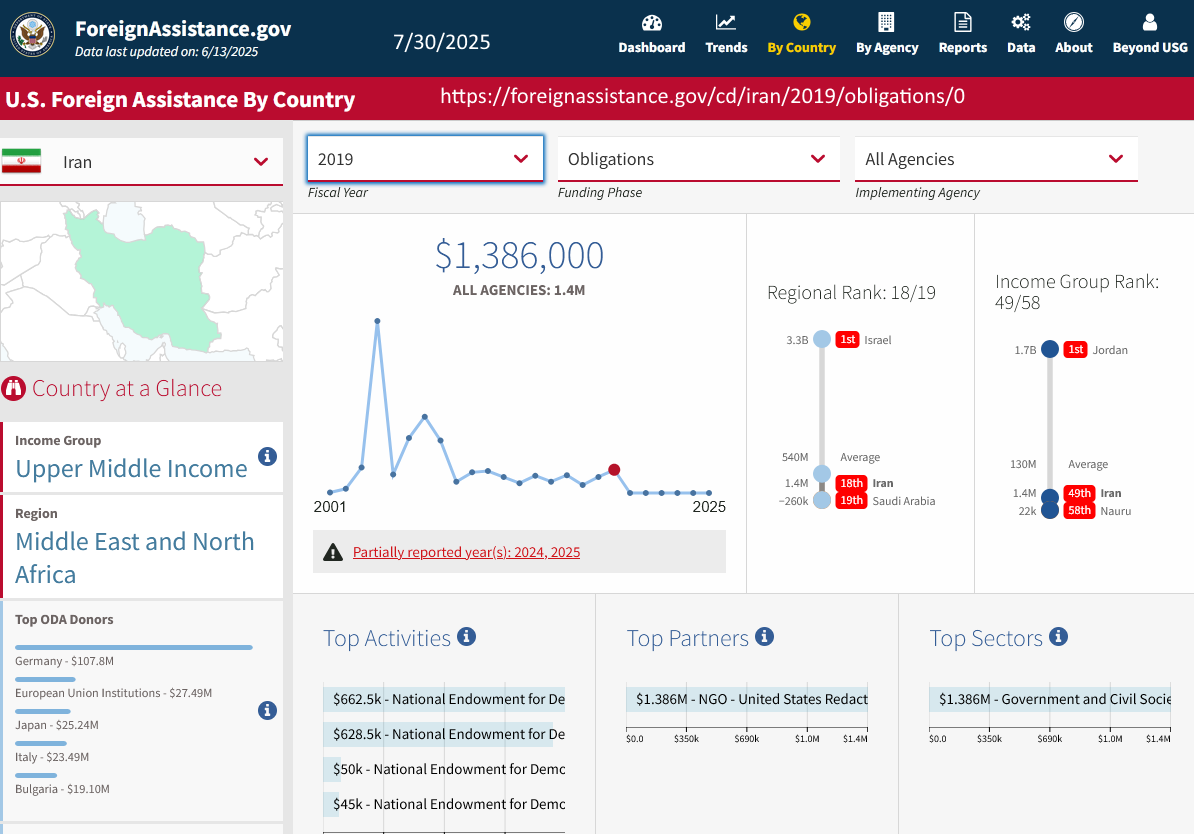The height and width of the screenshot is (834, 1194).
Task: Click the Upper Middle Income link
Action: click(131, 468)
